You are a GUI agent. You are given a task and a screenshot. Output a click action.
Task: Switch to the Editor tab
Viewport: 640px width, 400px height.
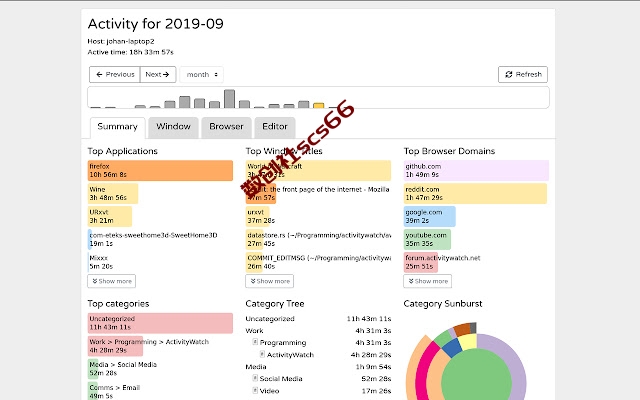pos(275,127)
